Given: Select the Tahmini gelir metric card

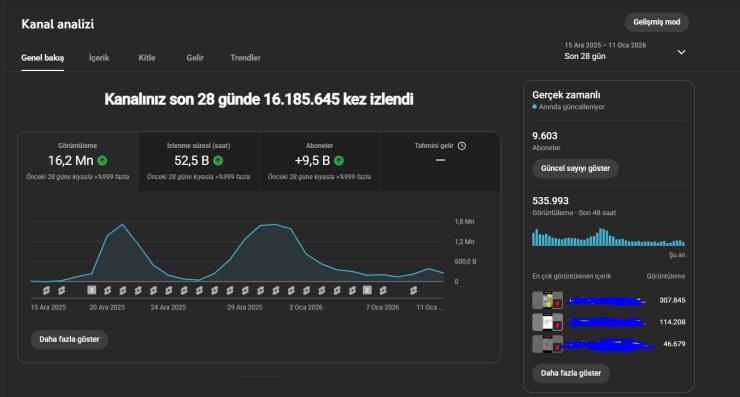Looking at the screenshot, I should coord(440,161).
